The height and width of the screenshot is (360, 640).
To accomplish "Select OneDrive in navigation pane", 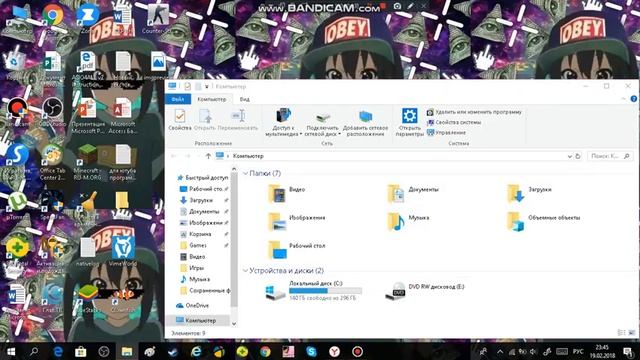I will (192, 305).
